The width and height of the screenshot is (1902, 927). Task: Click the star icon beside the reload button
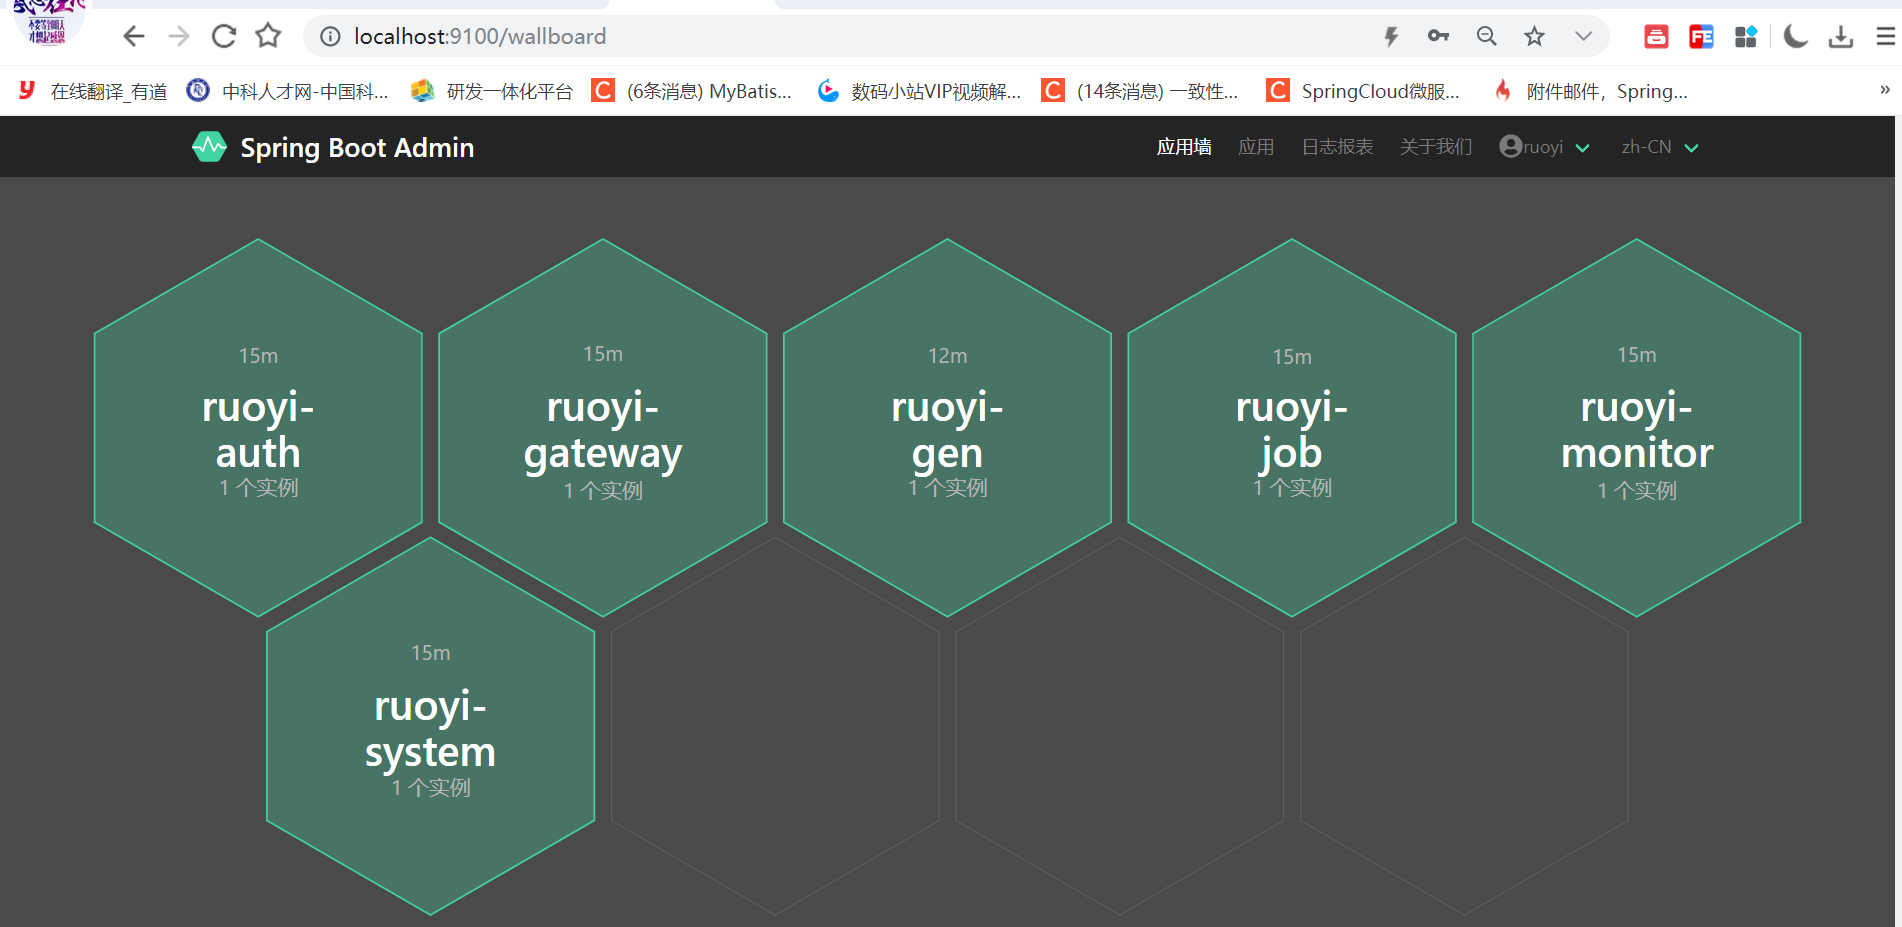tap(268, 37)
